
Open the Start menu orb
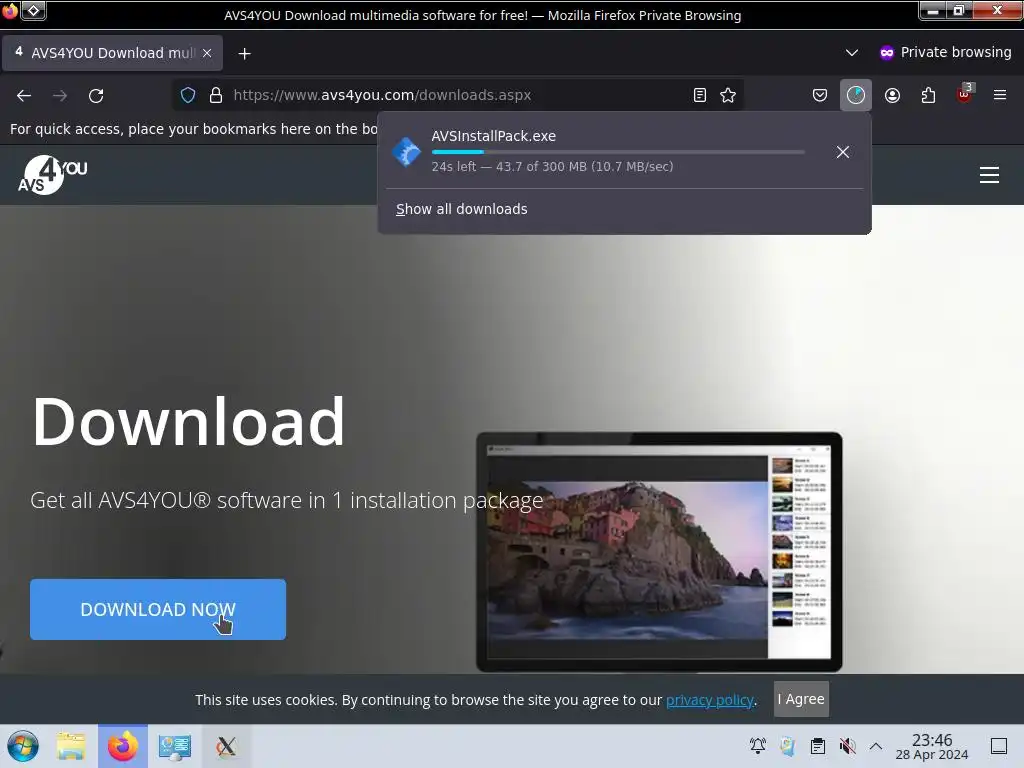[x=23, y=746]
